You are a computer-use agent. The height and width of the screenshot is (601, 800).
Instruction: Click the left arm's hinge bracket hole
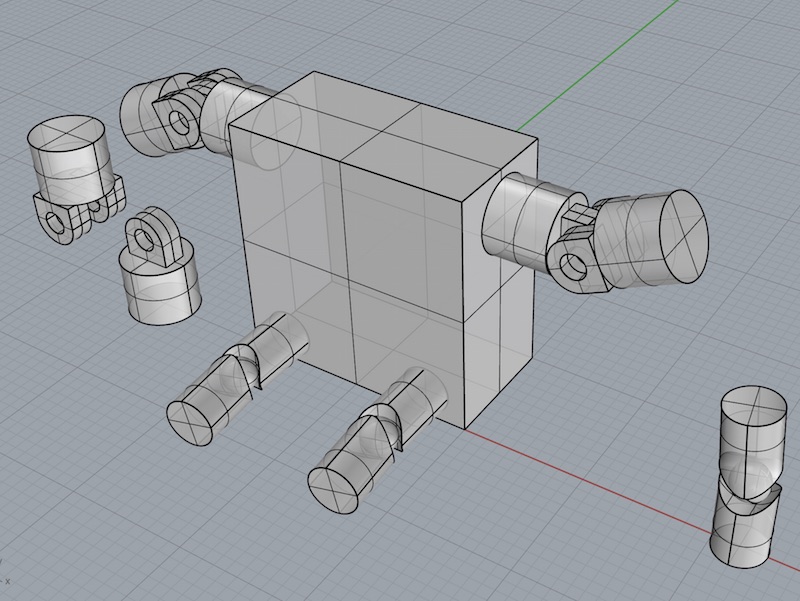click(x=179, y=122)
